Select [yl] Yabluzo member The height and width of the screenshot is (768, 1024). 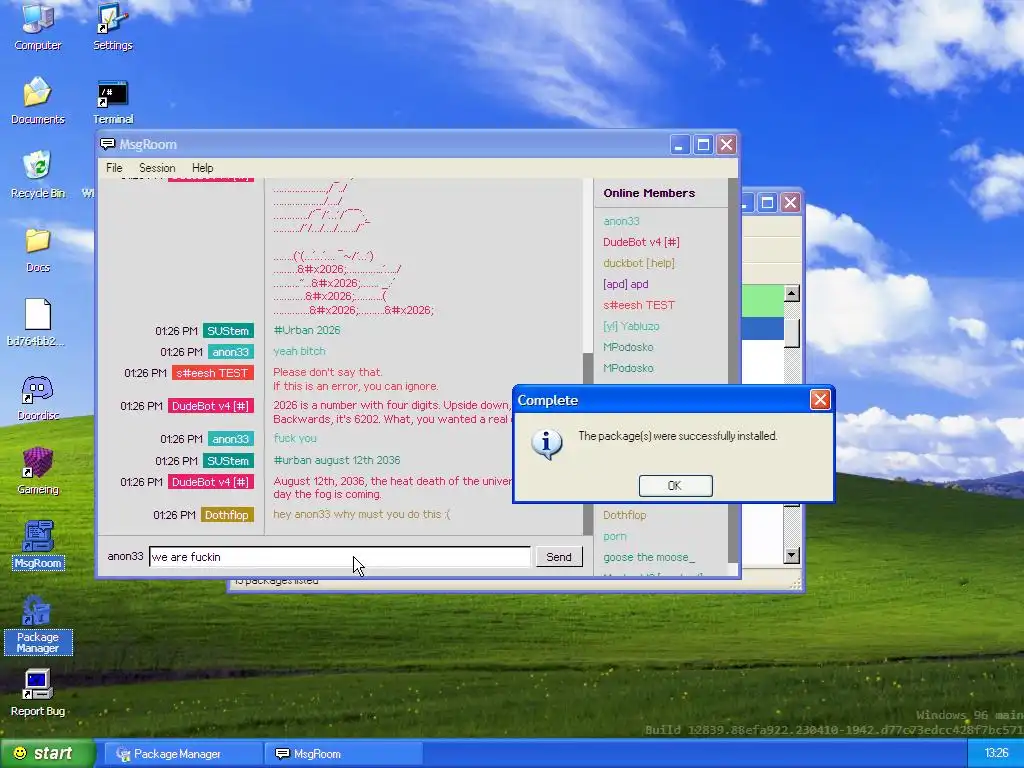coord(631,325)
